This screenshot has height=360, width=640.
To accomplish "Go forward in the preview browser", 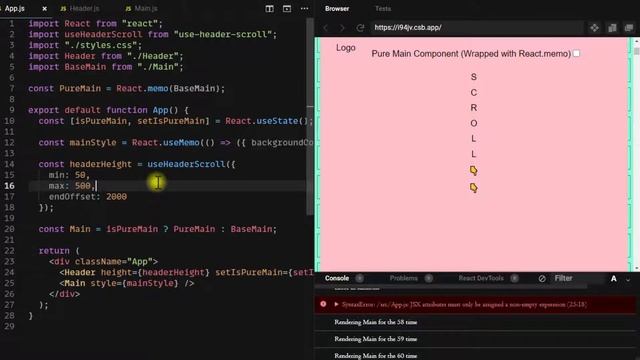I will coord(342,28).
